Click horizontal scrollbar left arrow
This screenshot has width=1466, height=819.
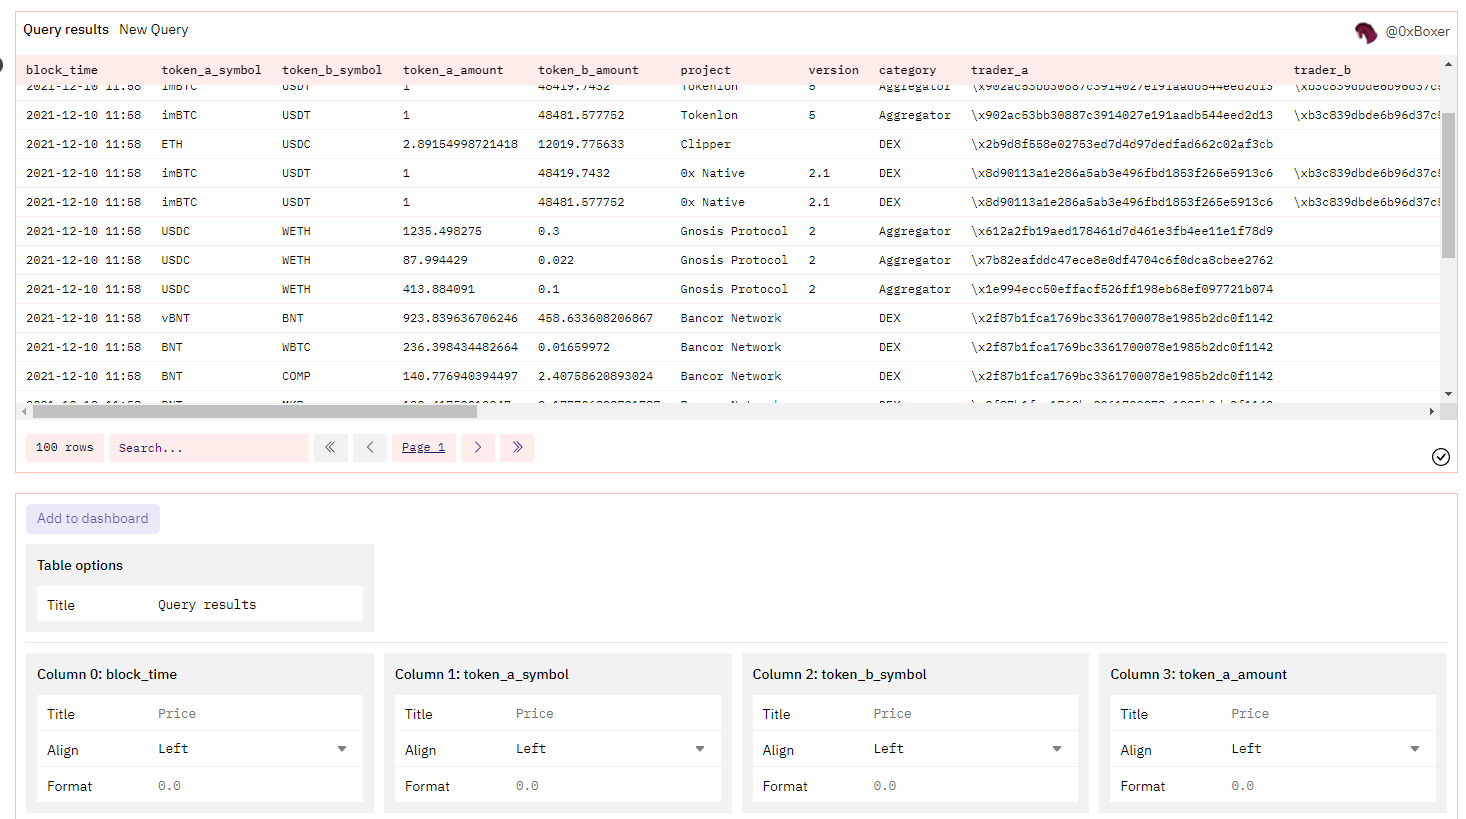pyautogui.click(x=24, y=411)
